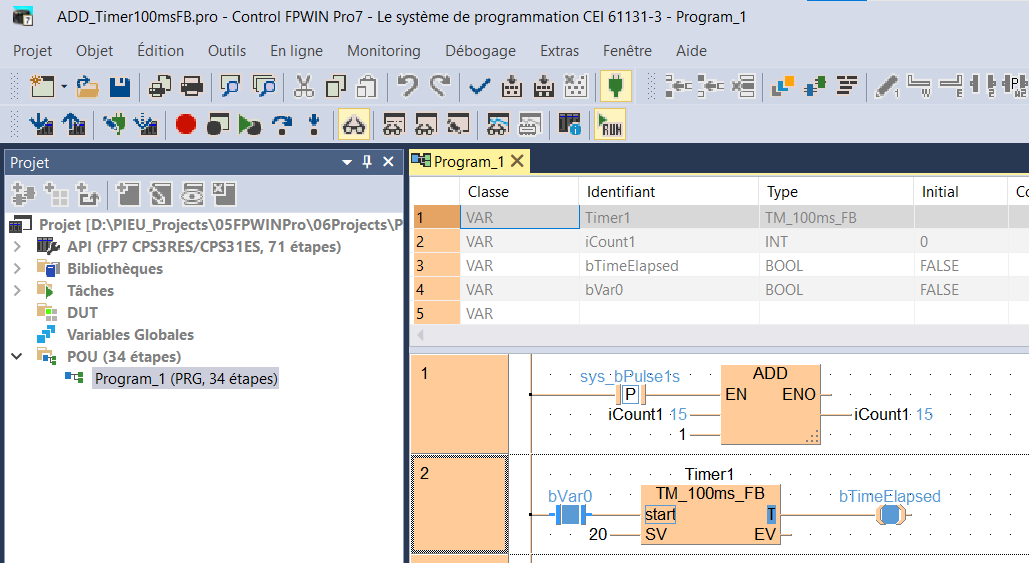Image resolution: width=1029 pixels, height=563 pixels.
Task: Expand the Bibliothèques tree node
Action: 17,269
